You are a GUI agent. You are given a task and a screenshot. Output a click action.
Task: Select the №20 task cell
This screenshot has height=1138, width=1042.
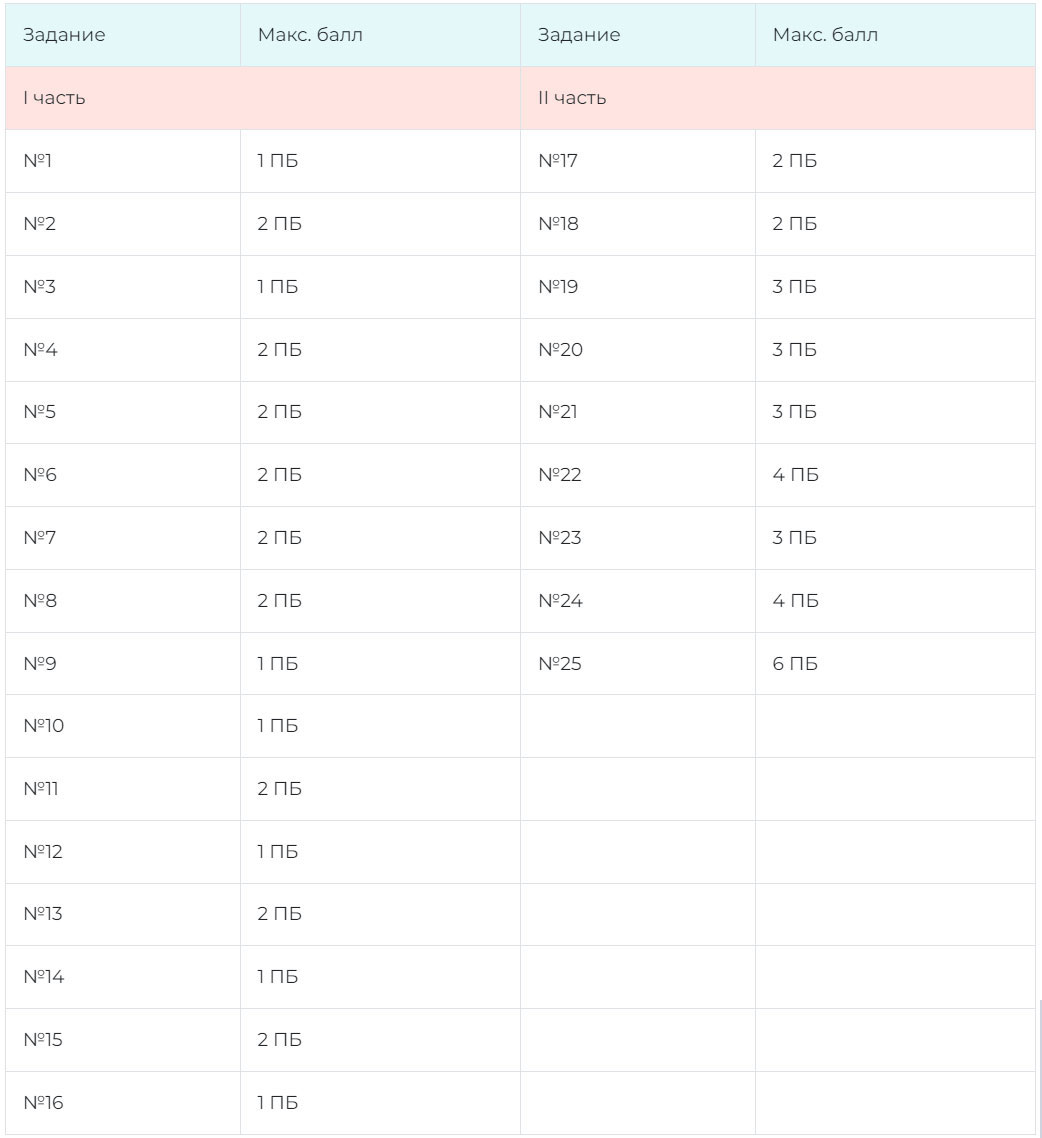click(560, 350)
